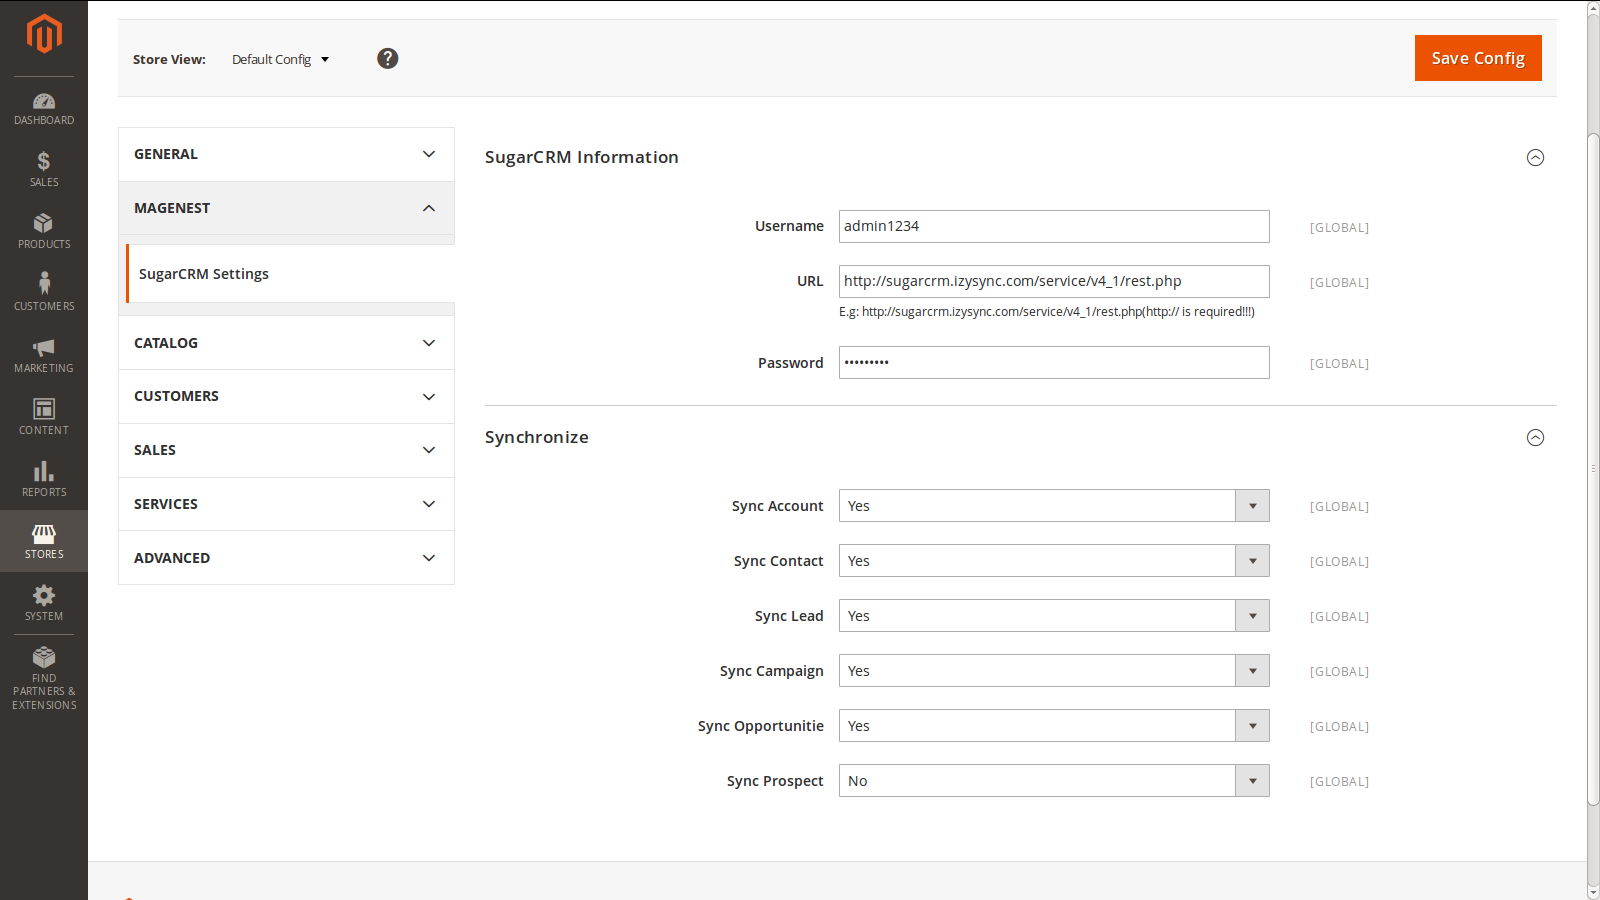Image resolution: width=1600 pixels, height=900 pixels.
Task: Focus the Username input field
Action: (x=1054, y=226)
